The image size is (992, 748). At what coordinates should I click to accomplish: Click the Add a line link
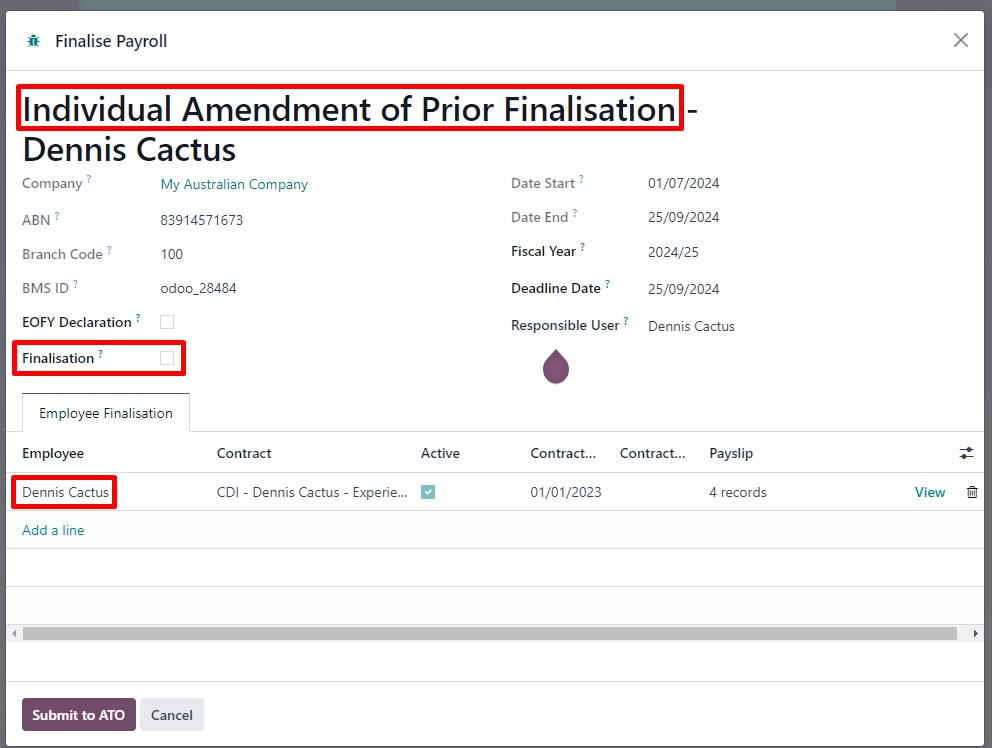click(x=53, y=530)
